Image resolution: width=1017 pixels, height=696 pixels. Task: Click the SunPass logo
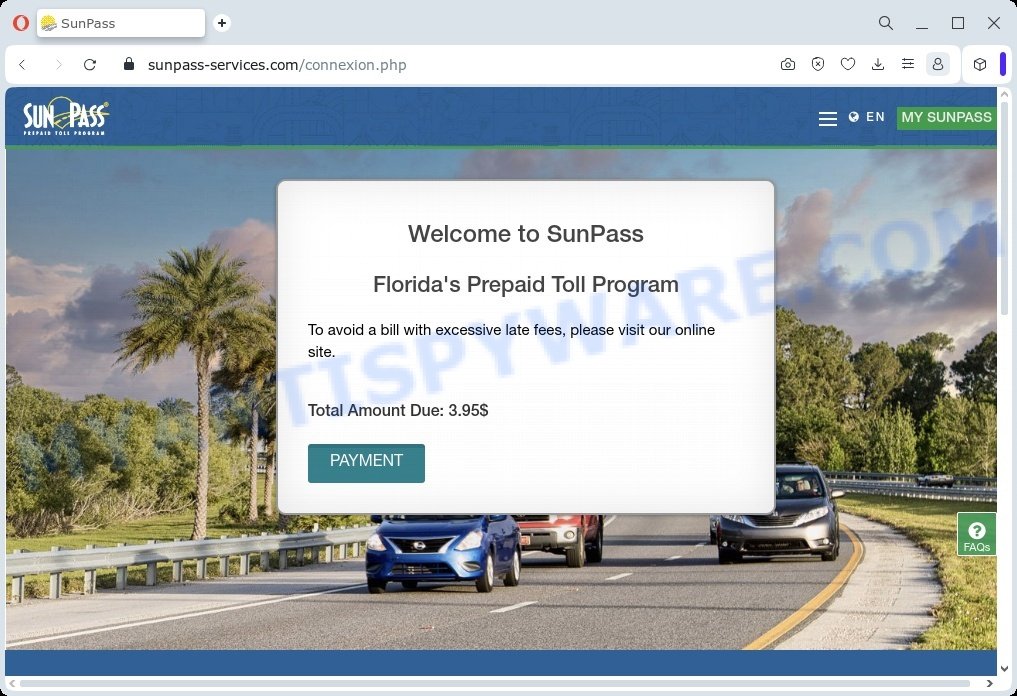tap(66, 116)
